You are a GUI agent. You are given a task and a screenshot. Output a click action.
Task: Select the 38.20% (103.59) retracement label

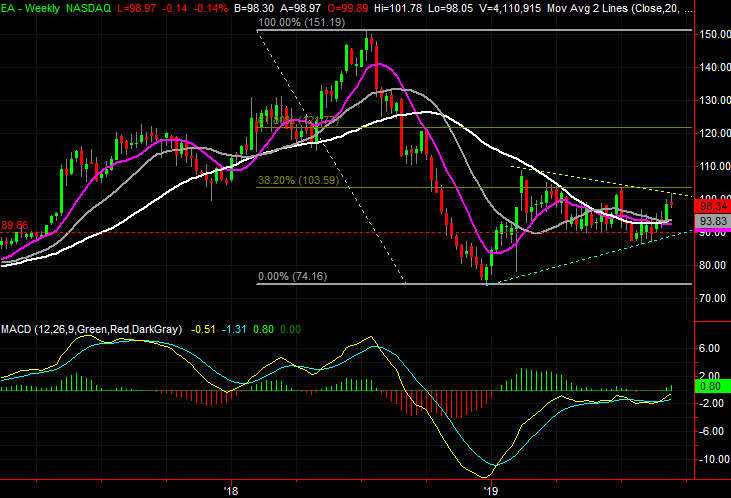pos(299,180)
